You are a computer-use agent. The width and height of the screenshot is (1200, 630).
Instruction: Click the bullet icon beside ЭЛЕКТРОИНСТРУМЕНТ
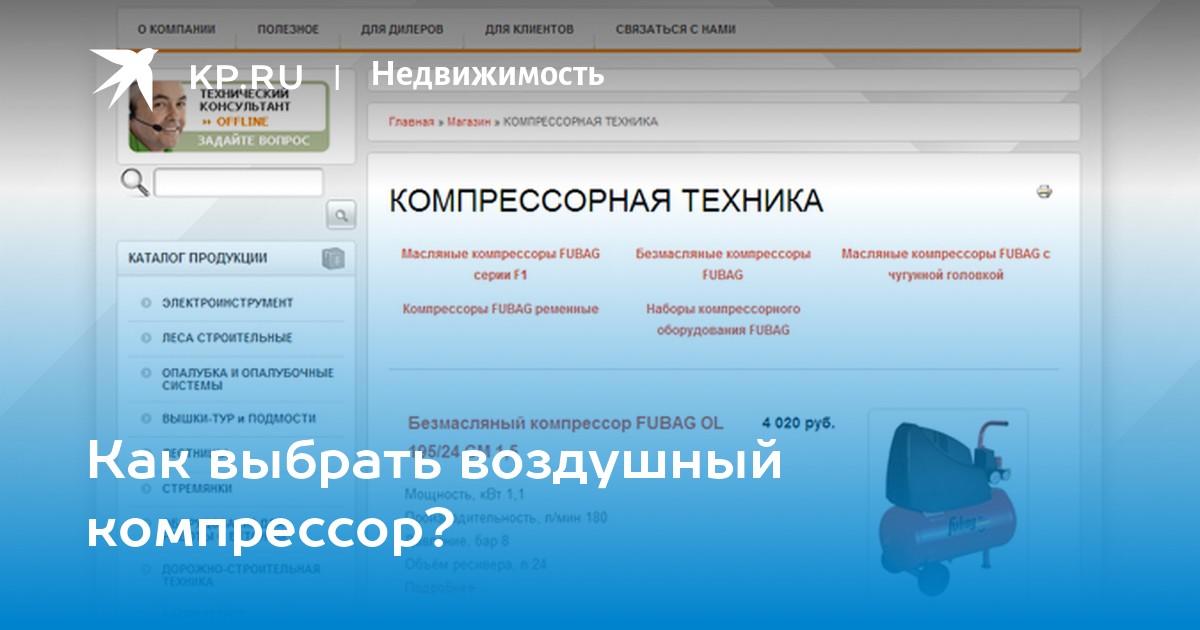pos(146,303)
